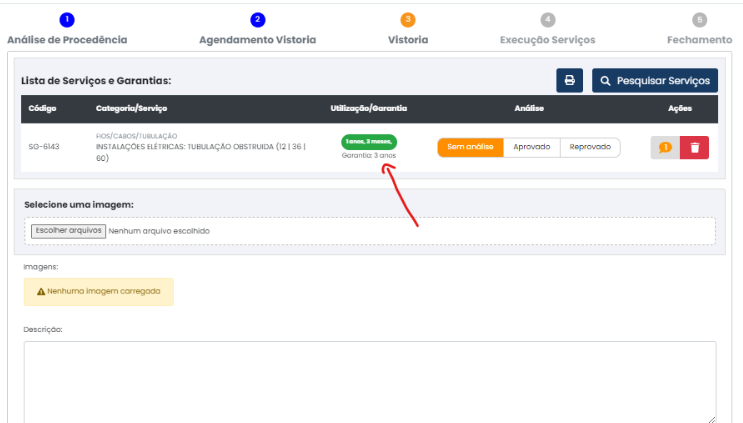Click the Código column header
Viewport: 743px width, 423px height.
[x=42, y=108]
